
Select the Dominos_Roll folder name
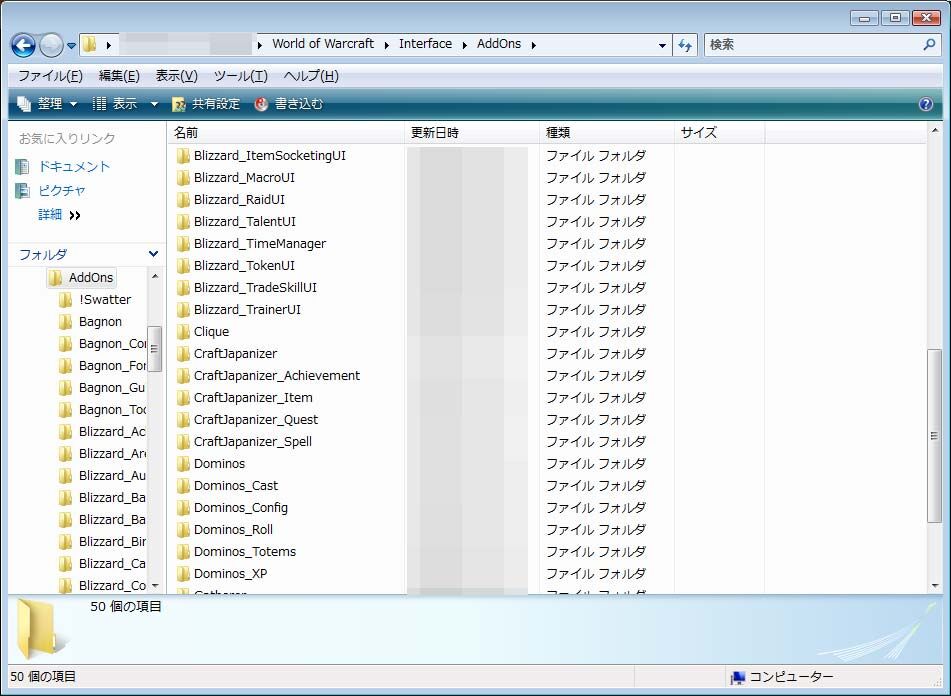[234, 529]
